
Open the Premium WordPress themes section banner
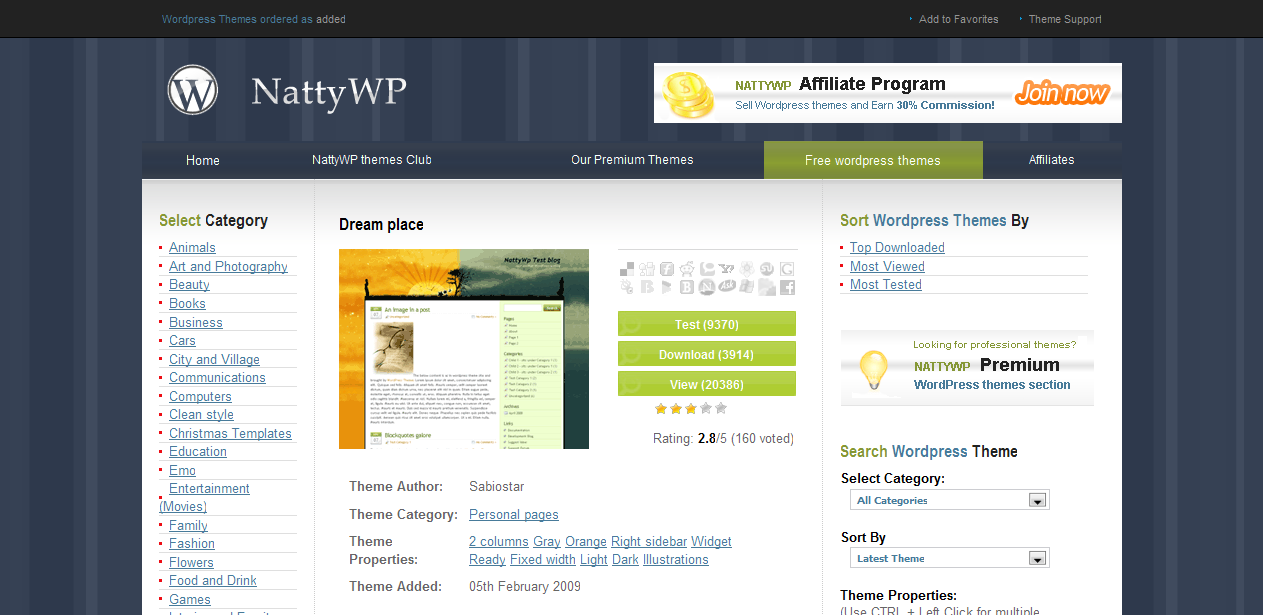(967, 368)
